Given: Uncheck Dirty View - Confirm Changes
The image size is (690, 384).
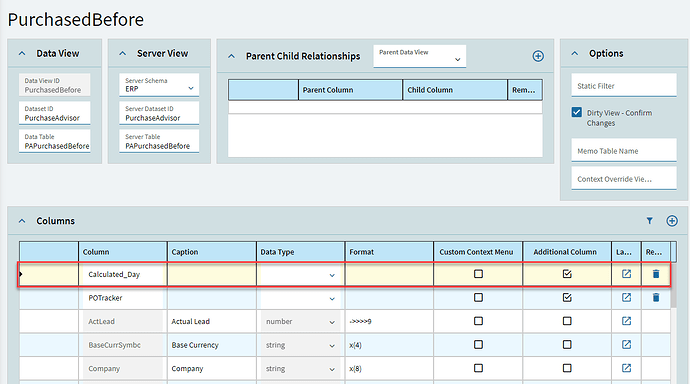Looking at the screenshot, I should tap(576, 112).
